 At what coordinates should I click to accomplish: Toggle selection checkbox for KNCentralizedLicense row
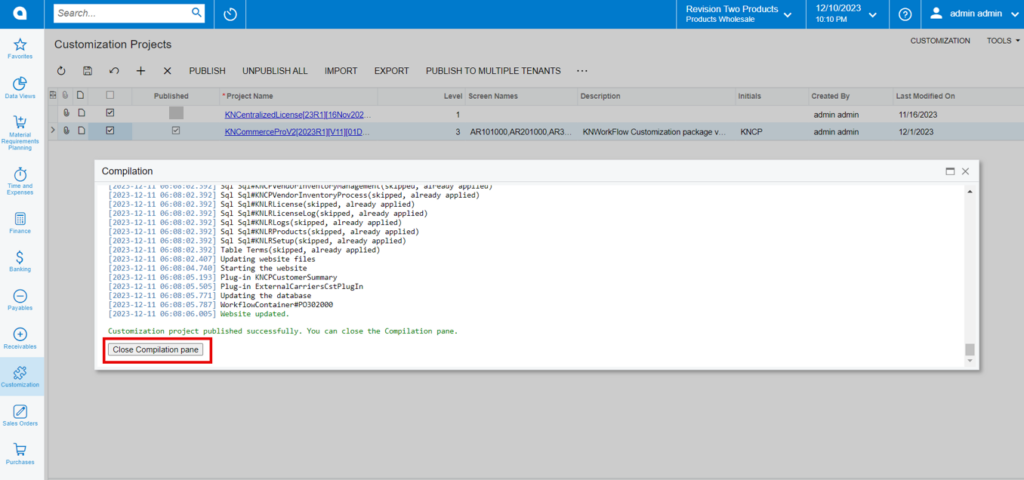click(110, 113)
